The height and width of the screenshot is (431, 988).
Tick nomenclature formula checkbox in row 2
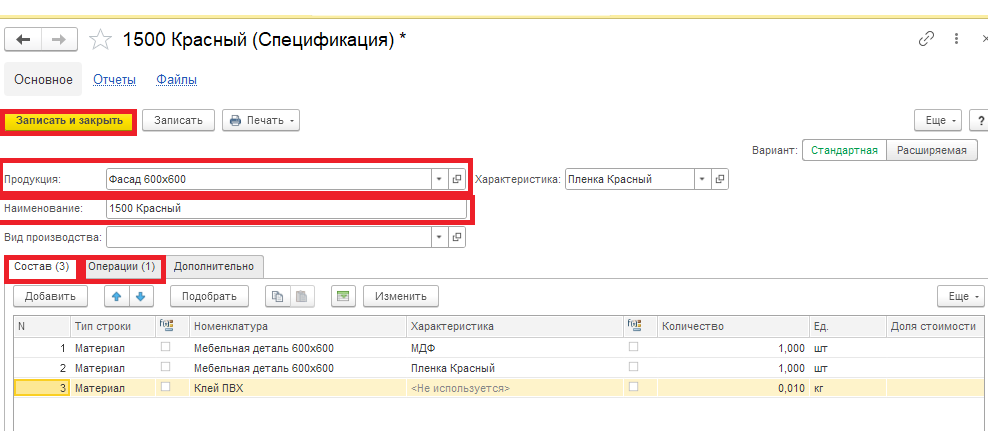coord(166,367)
